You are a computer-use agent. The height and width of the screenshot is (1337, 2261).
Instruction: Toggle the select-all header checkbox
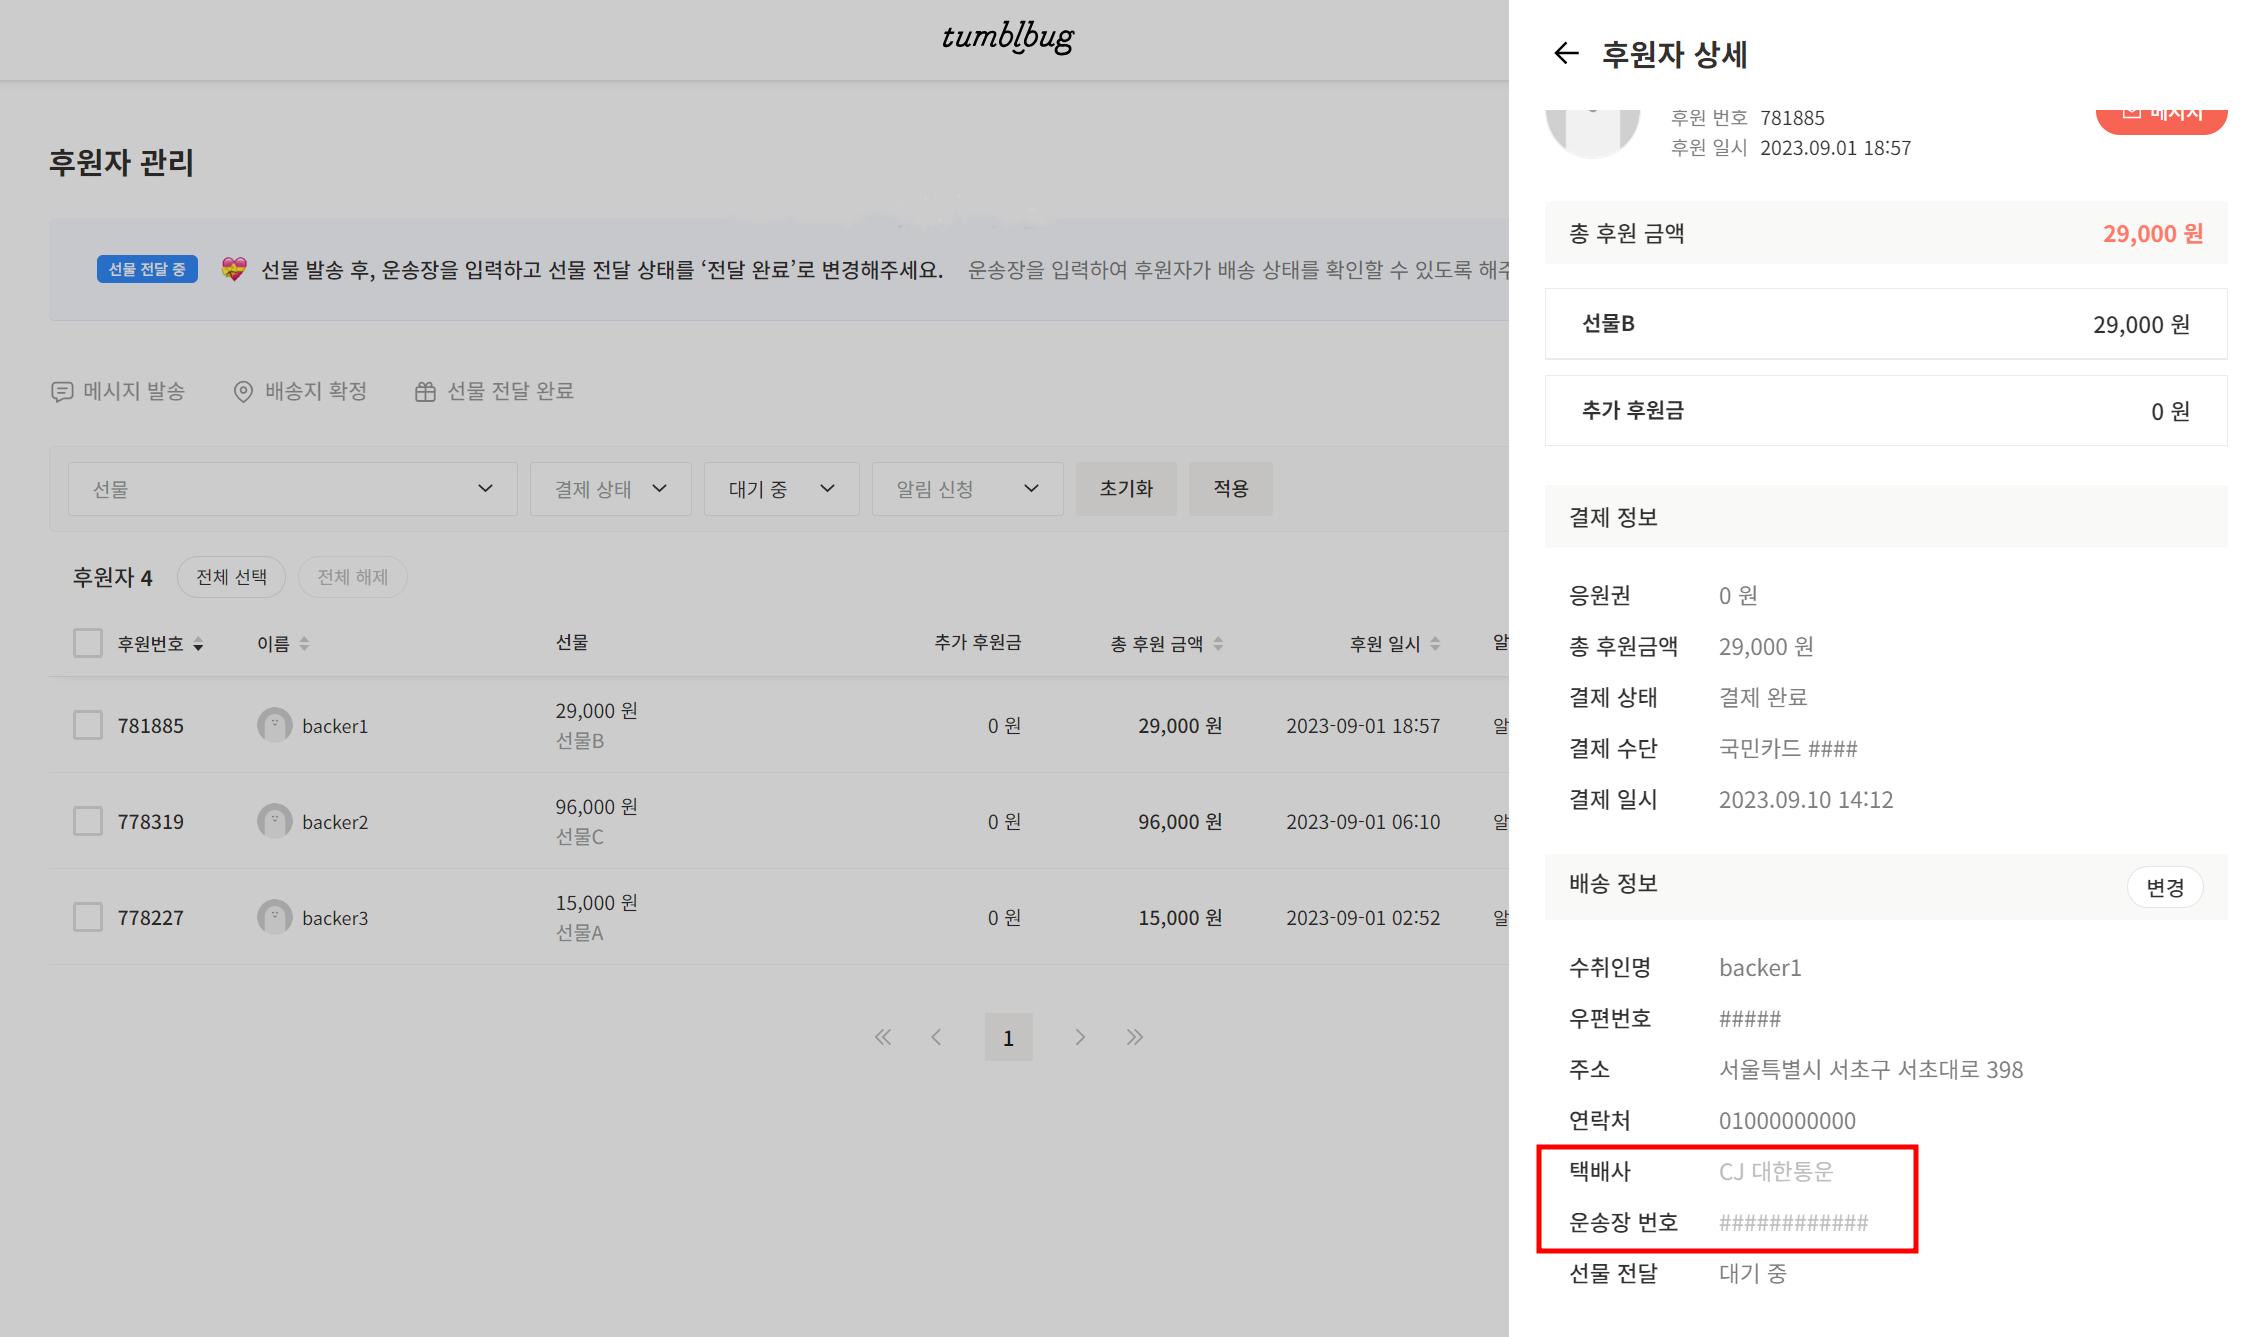[x=88, y=643]
